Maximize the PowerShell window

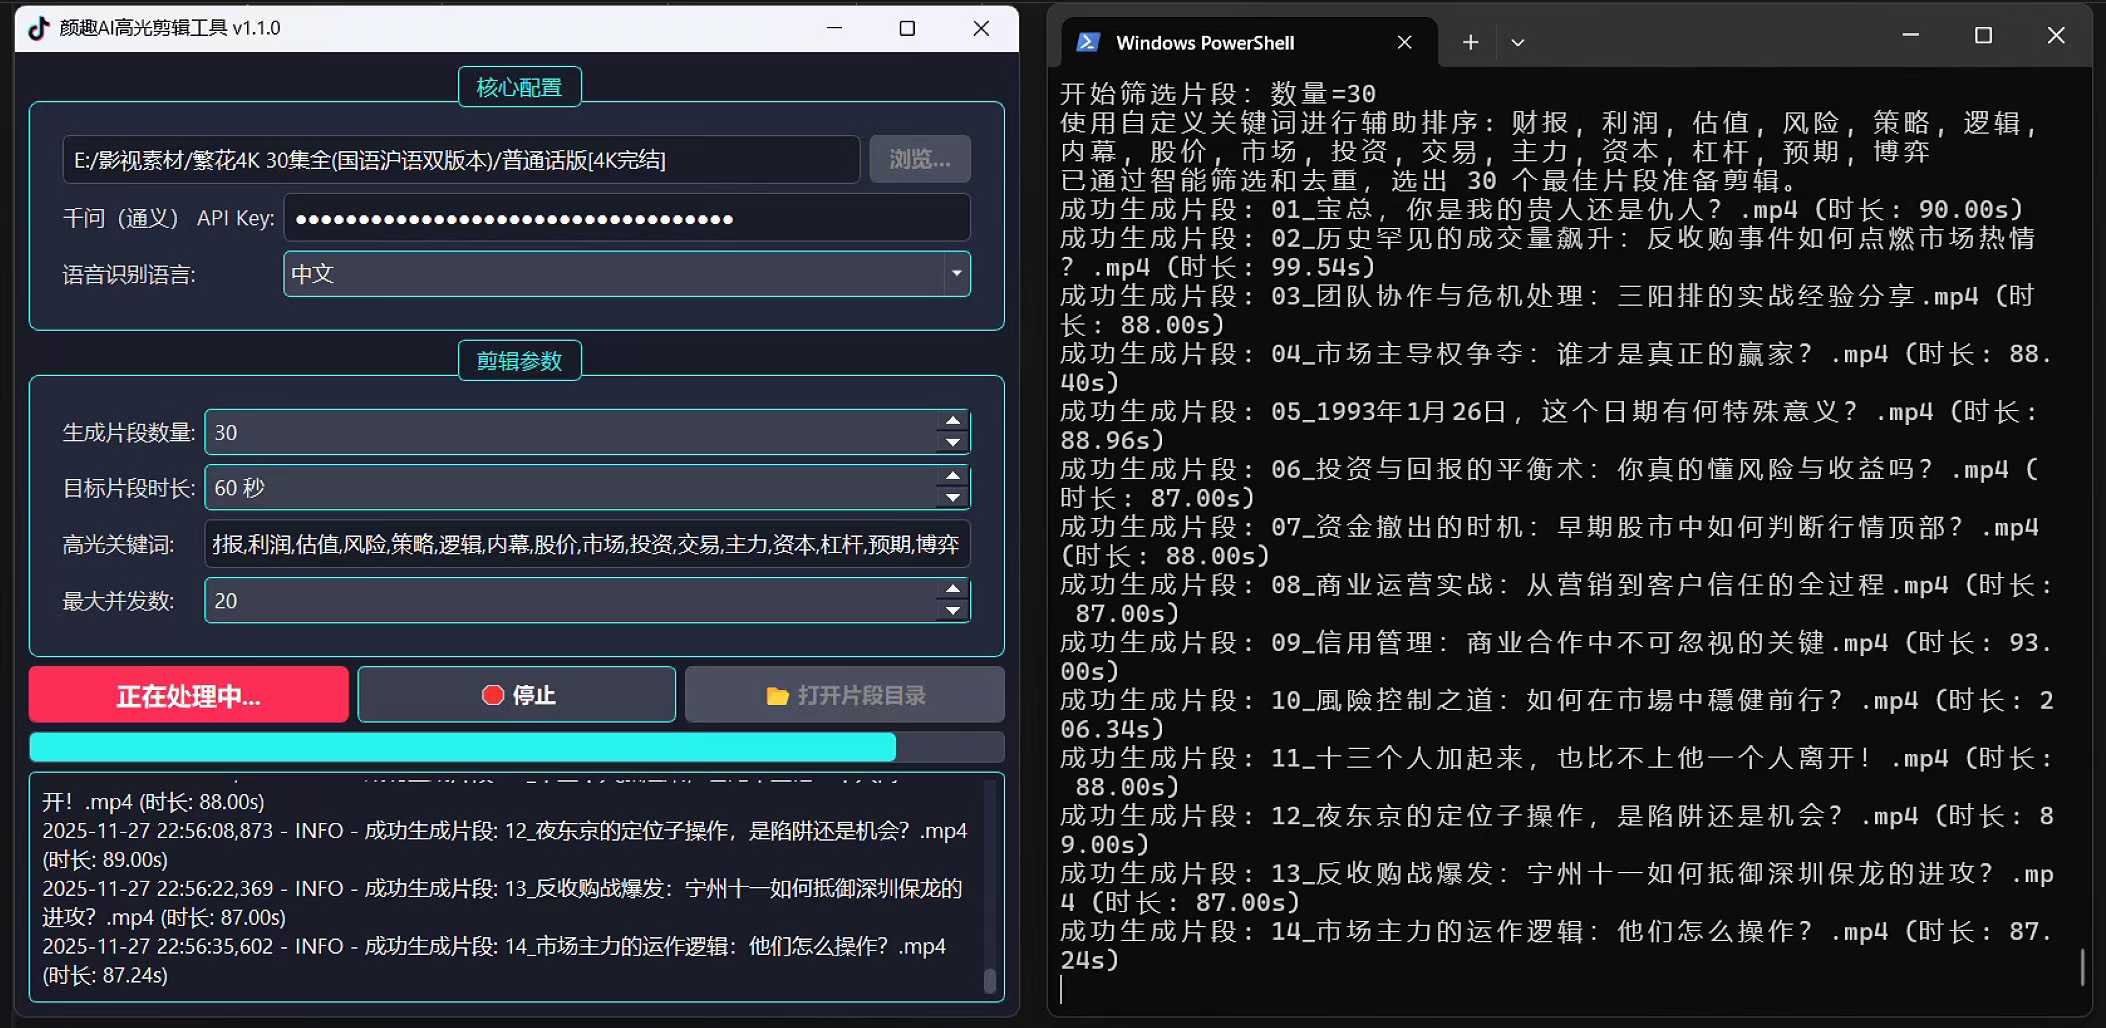coord(1983,35)
